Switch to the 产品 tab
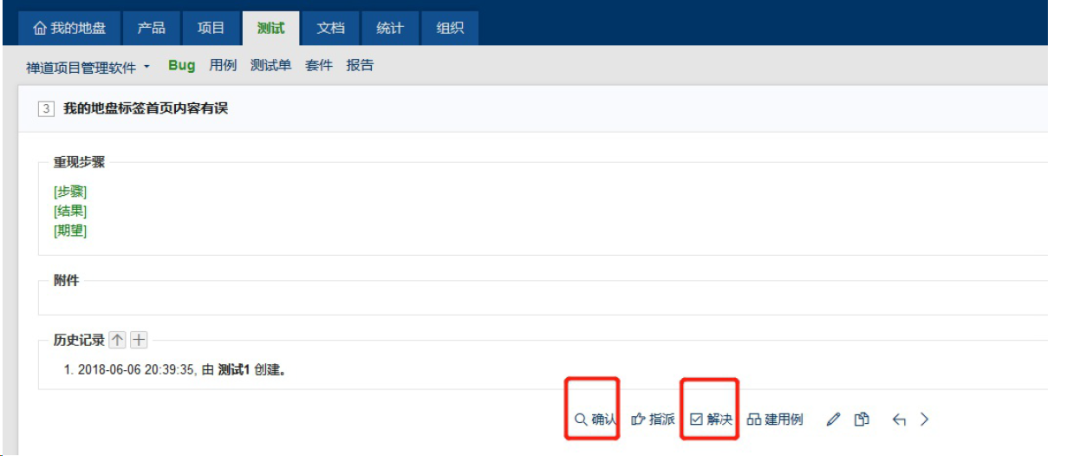The image size is (1080, 456). (151, 28)
